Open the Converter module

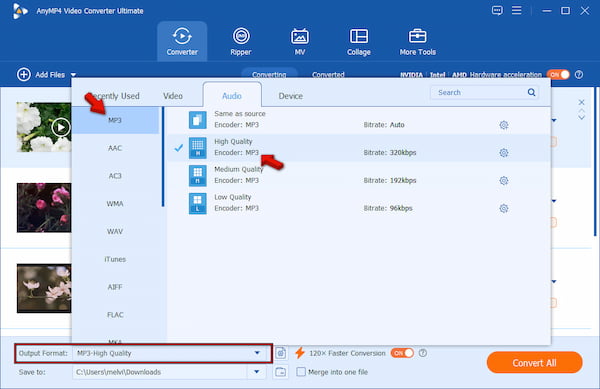[x=182, y=41]
